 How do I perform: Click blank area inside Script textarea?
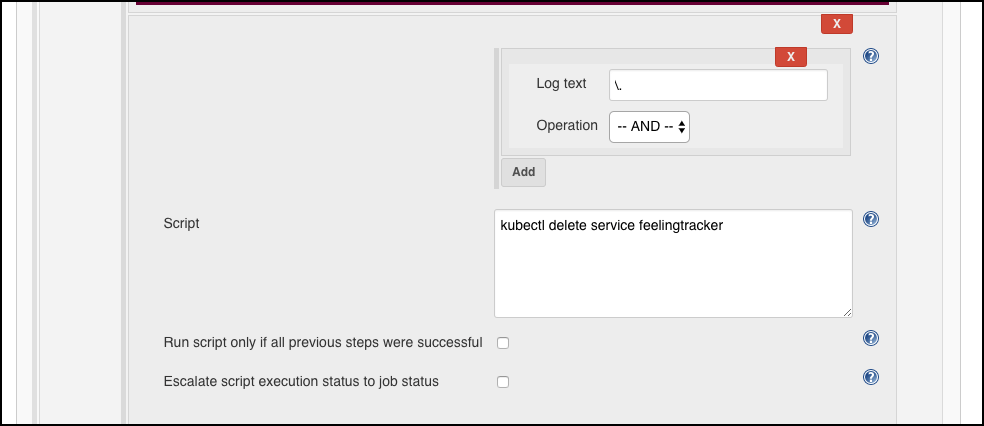[673, 276]
